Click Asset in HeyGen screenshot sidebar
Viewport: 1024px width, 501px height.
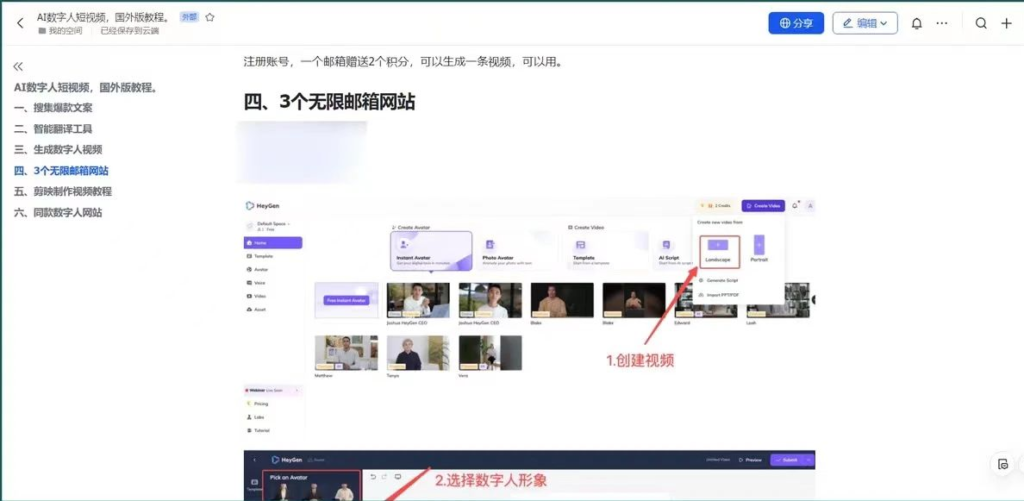tap(256, 309)
